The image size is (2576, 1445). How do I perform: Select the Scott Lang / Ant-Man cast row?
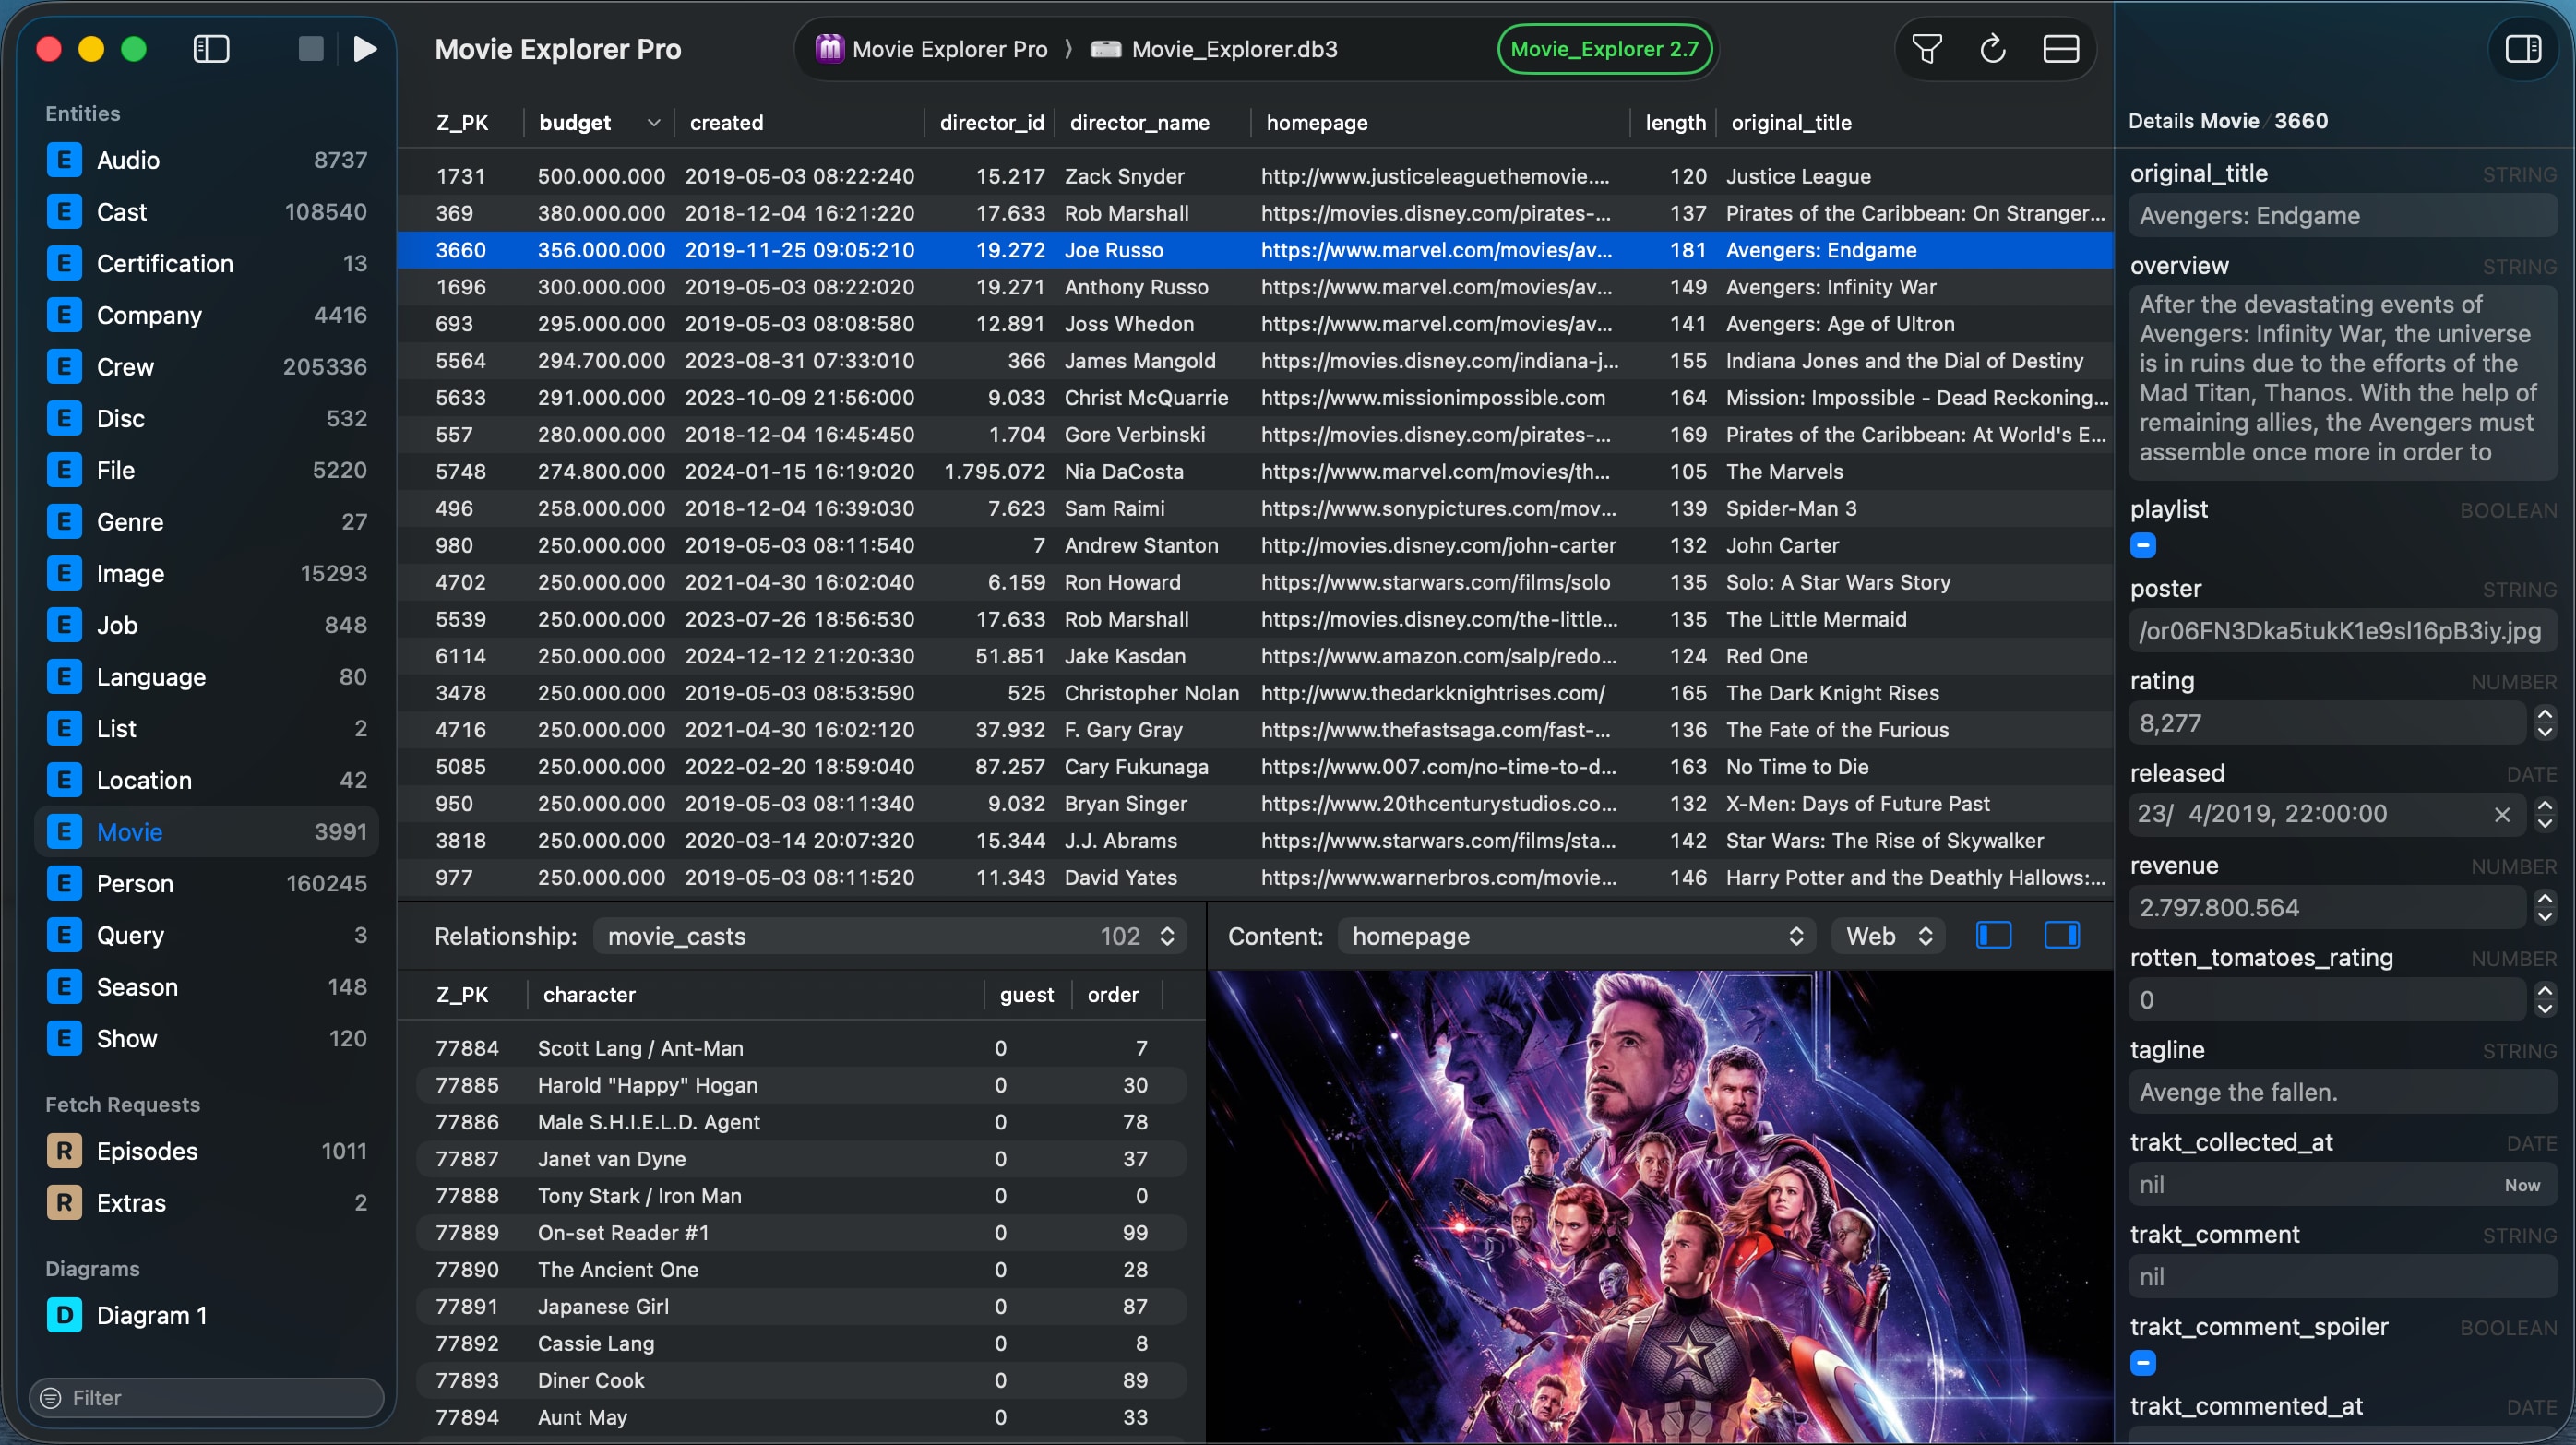(801, 1048)
